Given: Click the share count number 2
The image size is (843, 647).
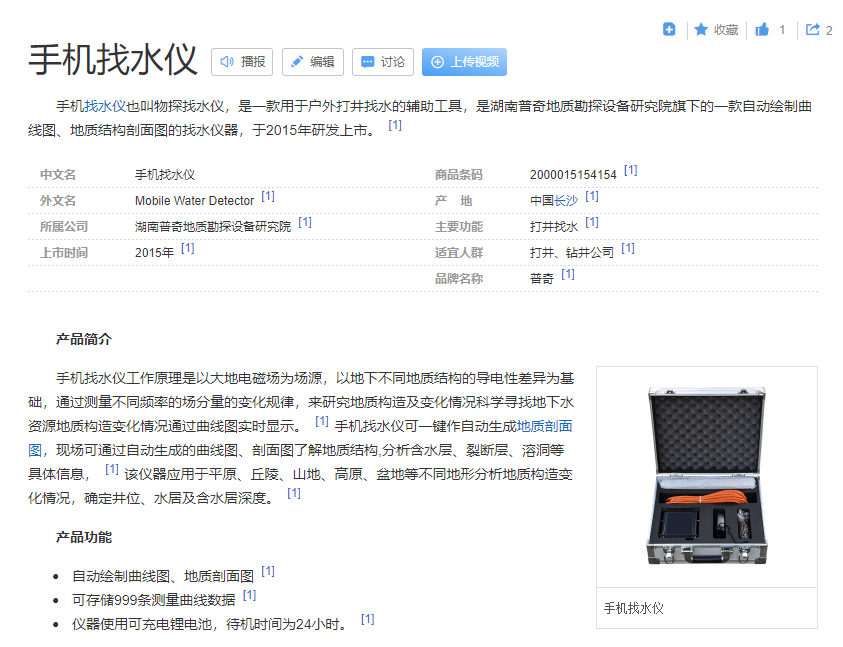Looking at the screenshot, I should coord(829,31).
